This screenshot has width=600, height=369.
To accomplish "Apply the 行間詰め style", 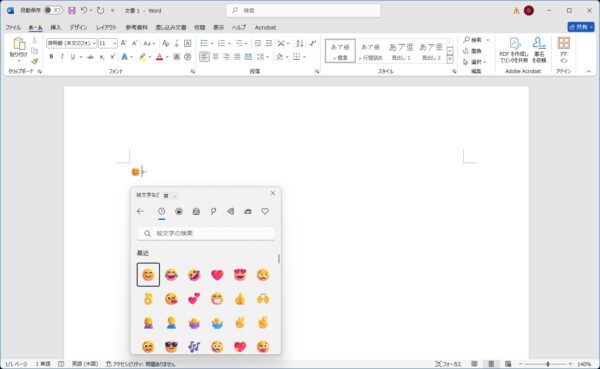I will (370, 51).
